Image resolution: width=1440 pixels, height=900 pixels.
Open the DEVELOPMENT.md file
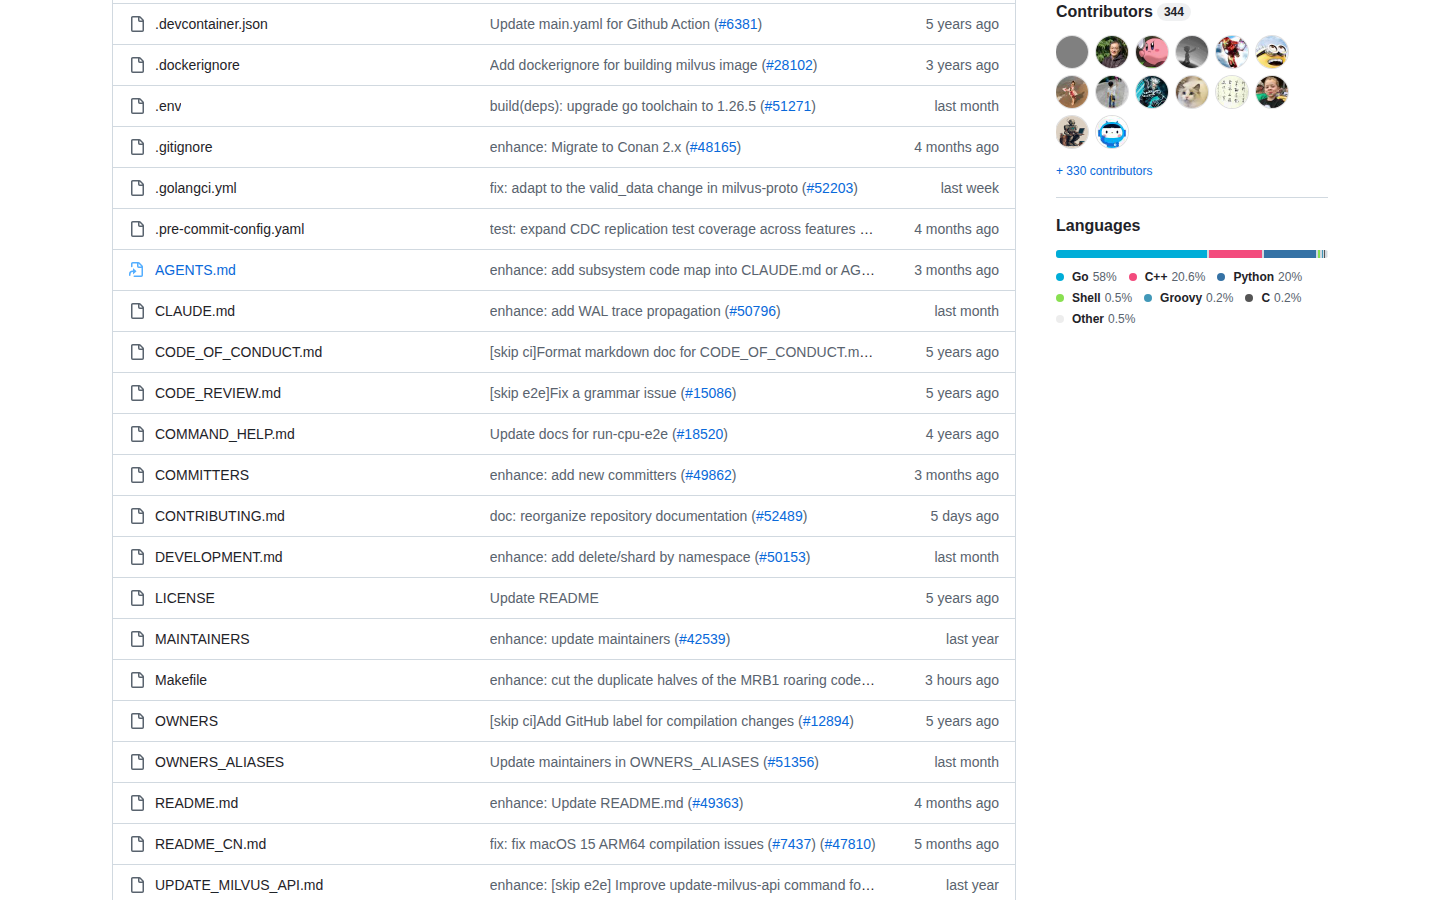pos(219,557)
